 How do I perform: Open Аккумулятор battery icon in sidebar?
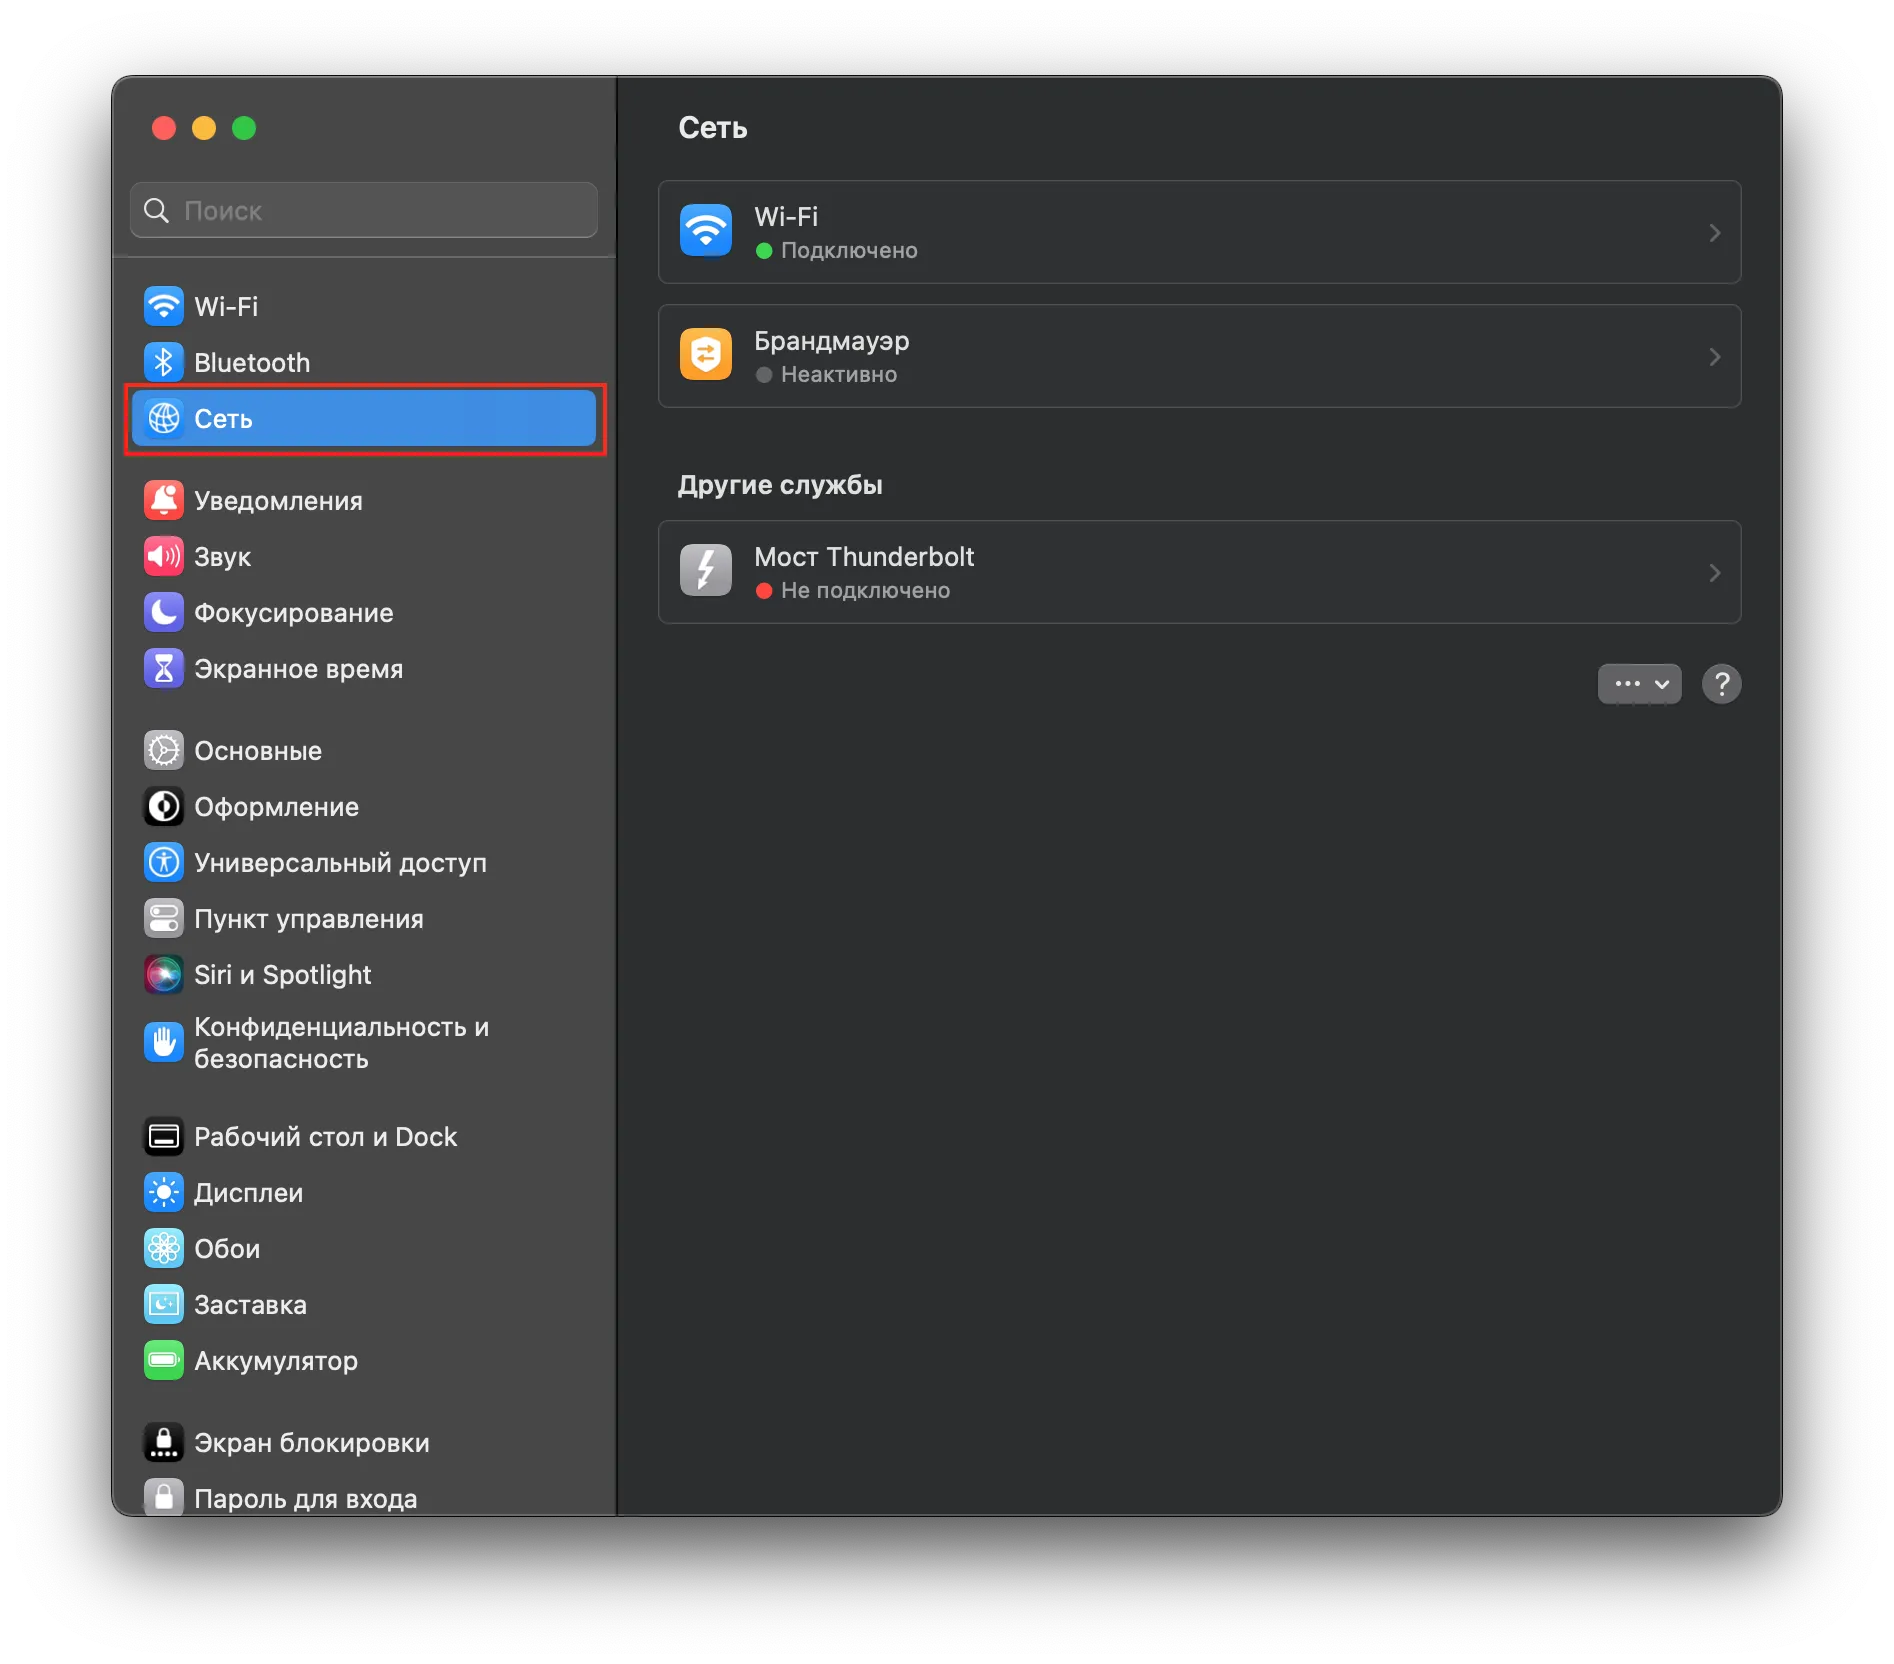[163, 1360]
